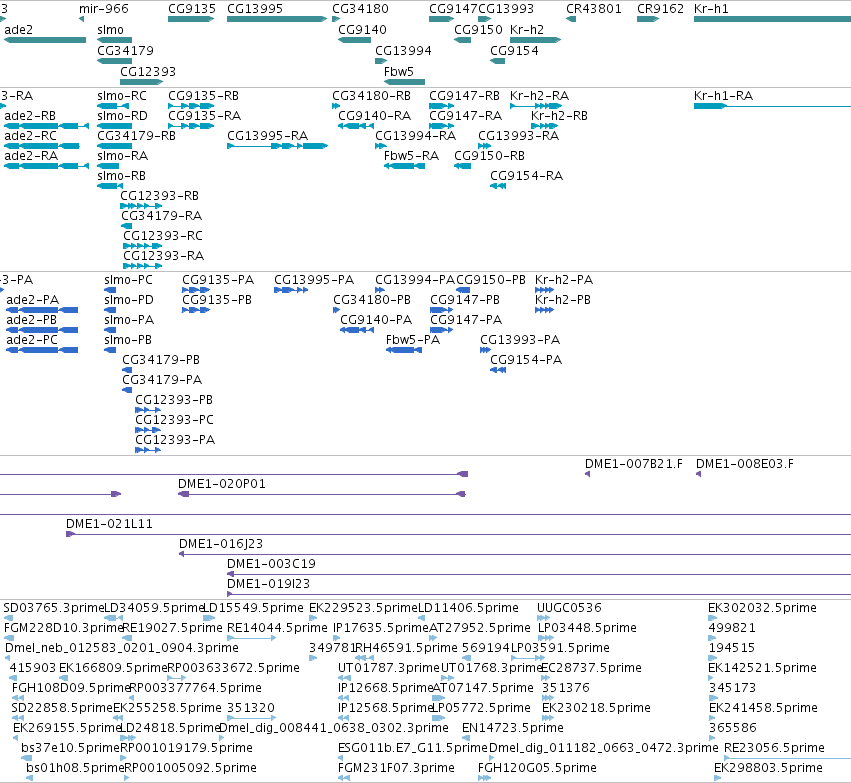The height and width of the screenshot is (783, 851).
Task: Open the CG13993-RA transcript label
Action: click(518, 136)
